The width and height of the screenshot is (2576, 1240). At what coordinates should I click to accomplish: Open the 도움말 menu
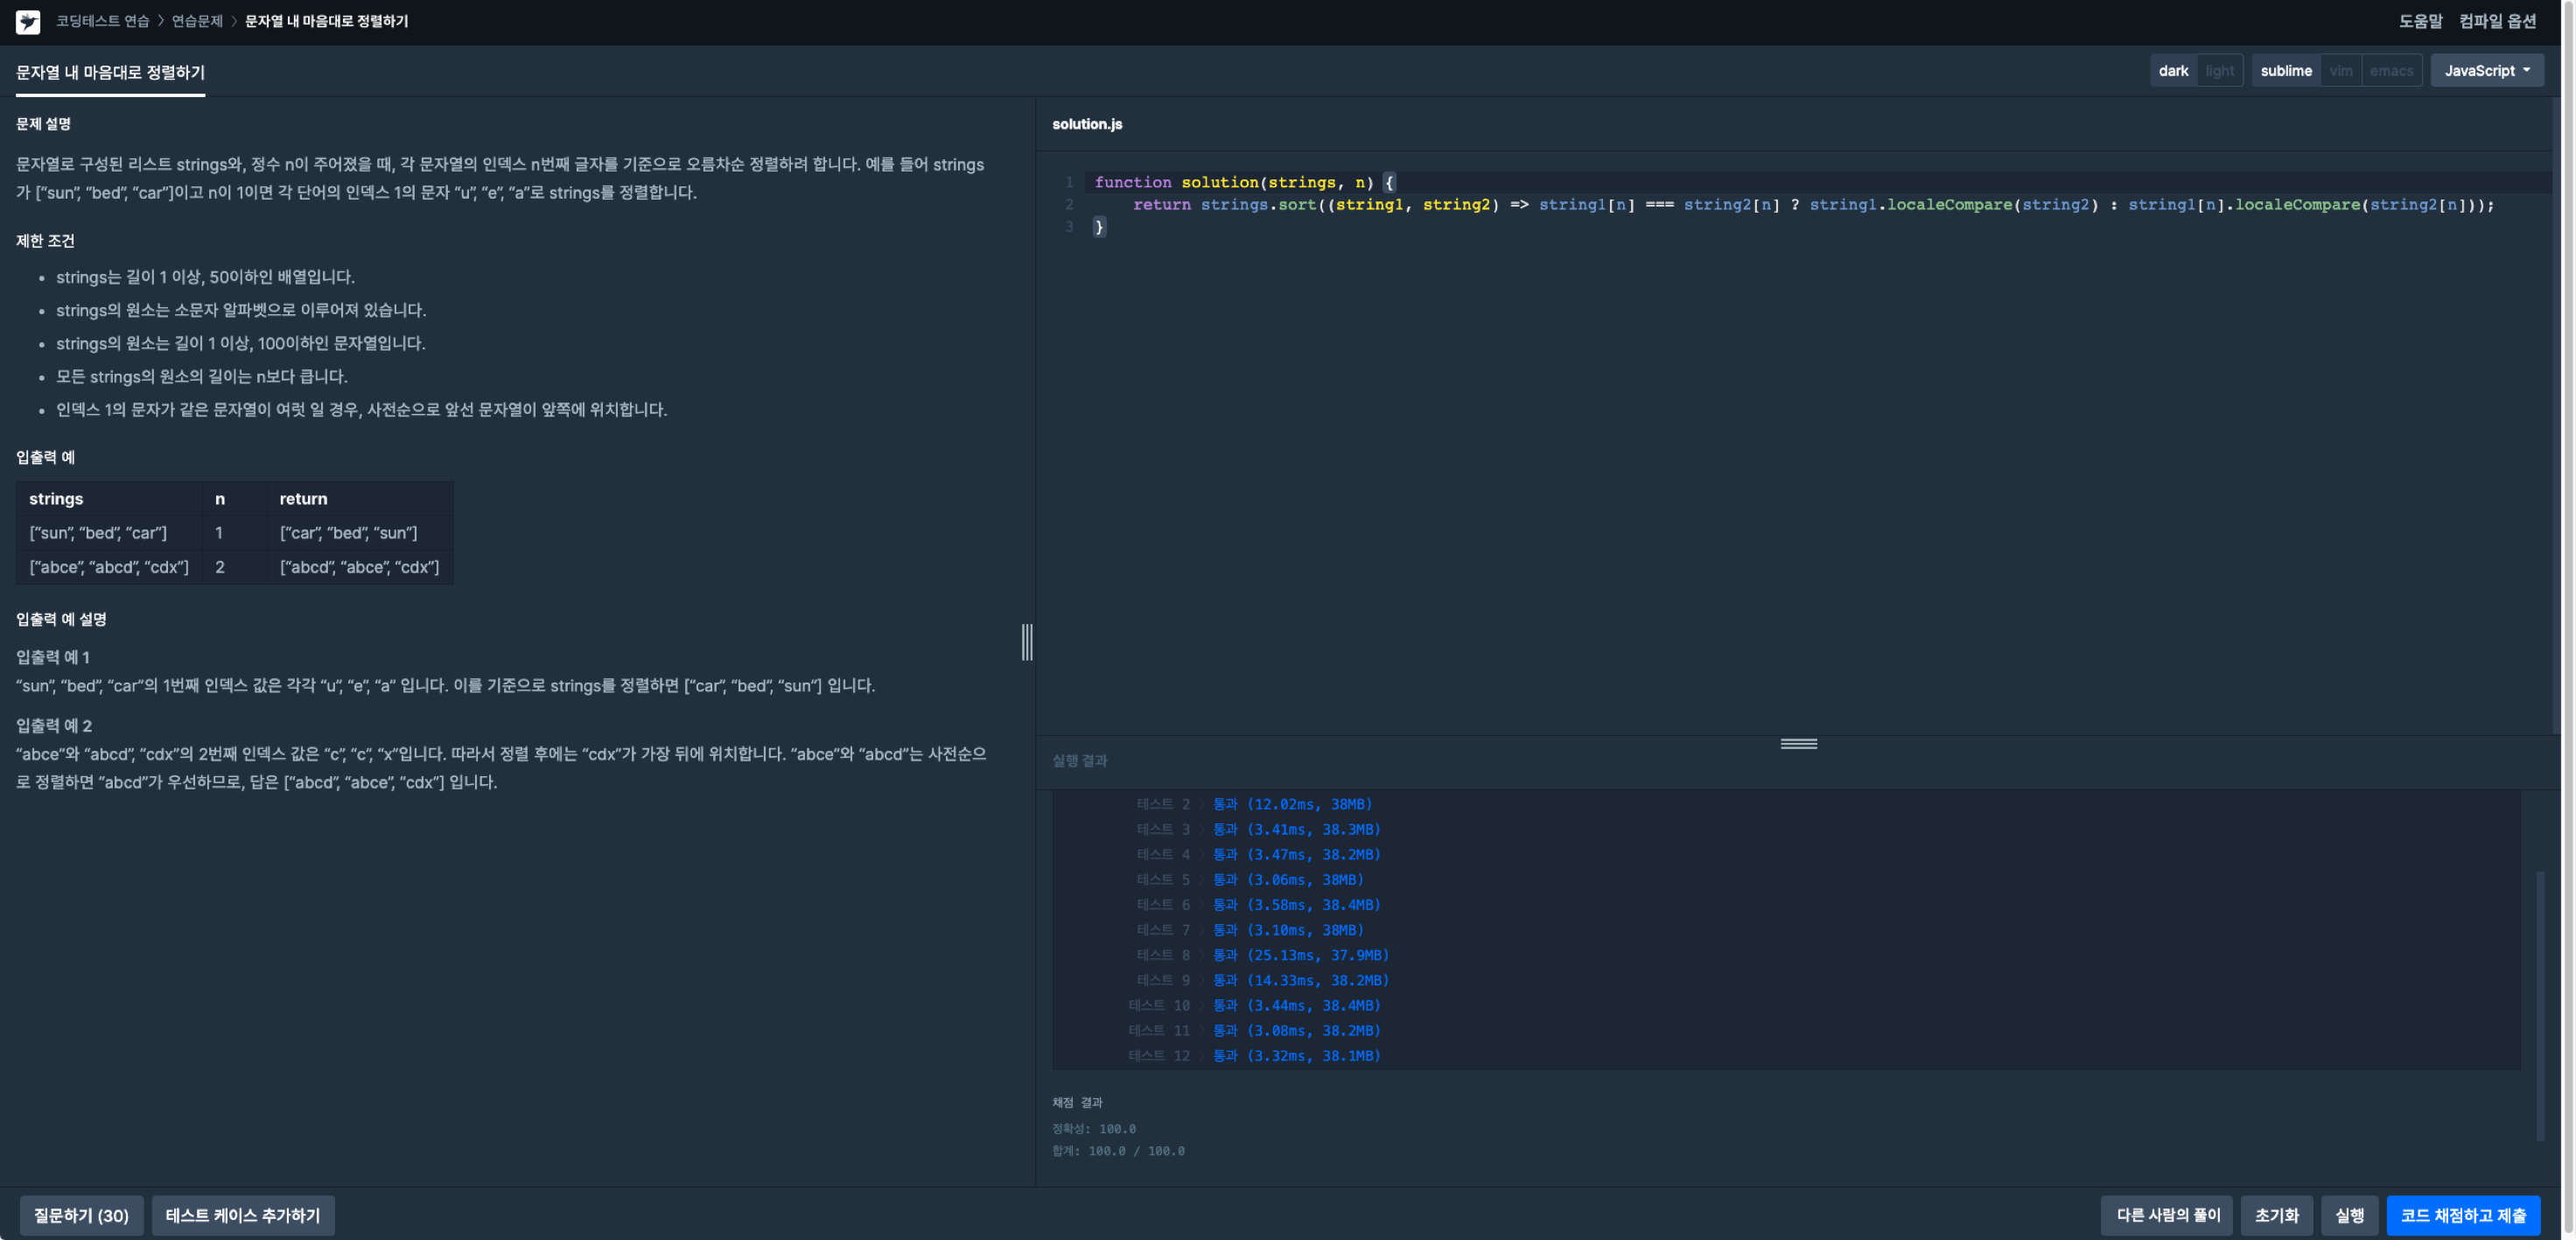click(2420, 21)
